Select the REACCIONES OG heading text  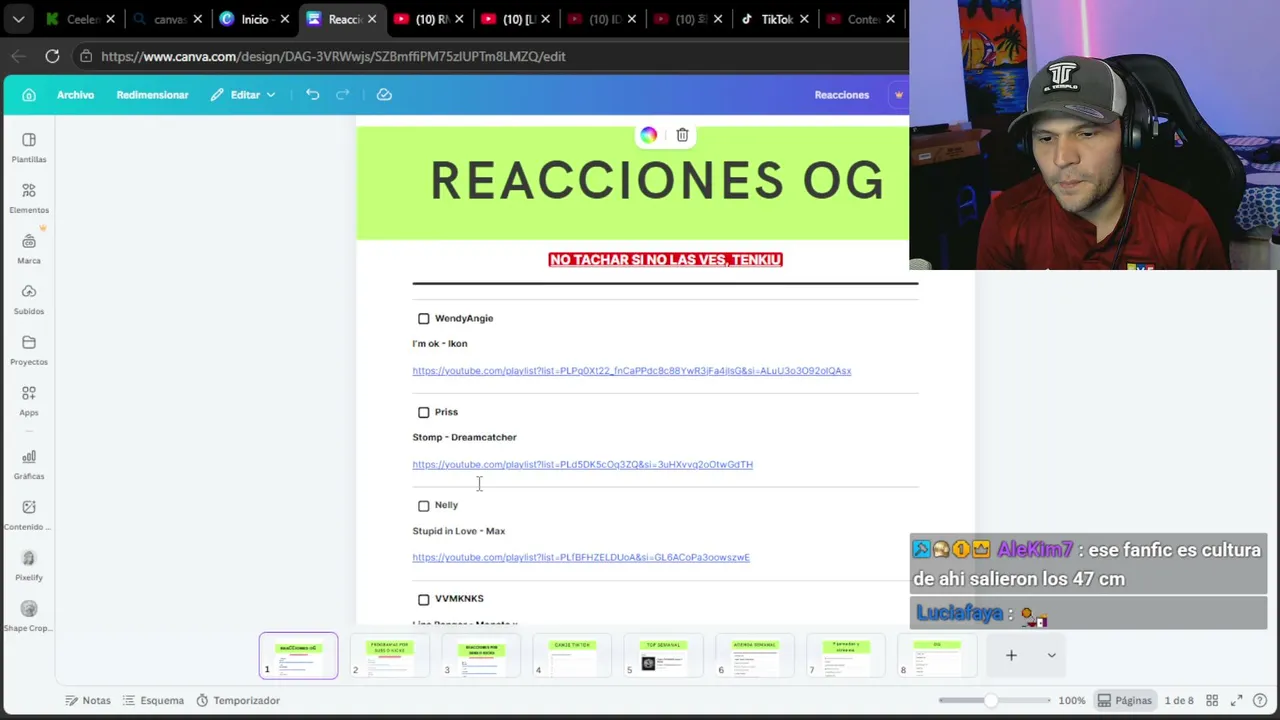[657, 181]
